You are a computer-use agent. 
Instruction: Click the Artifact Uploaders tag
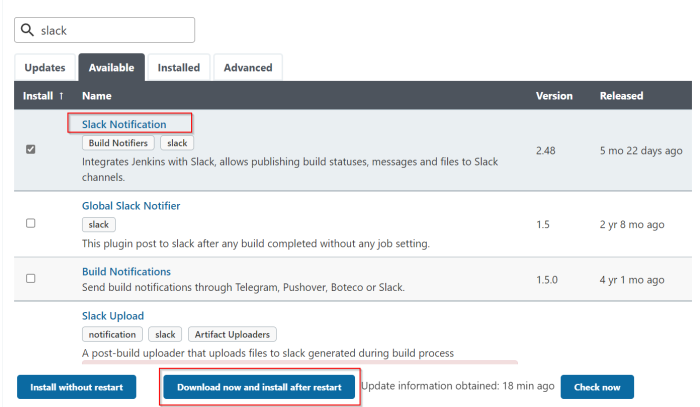point(232,334)
